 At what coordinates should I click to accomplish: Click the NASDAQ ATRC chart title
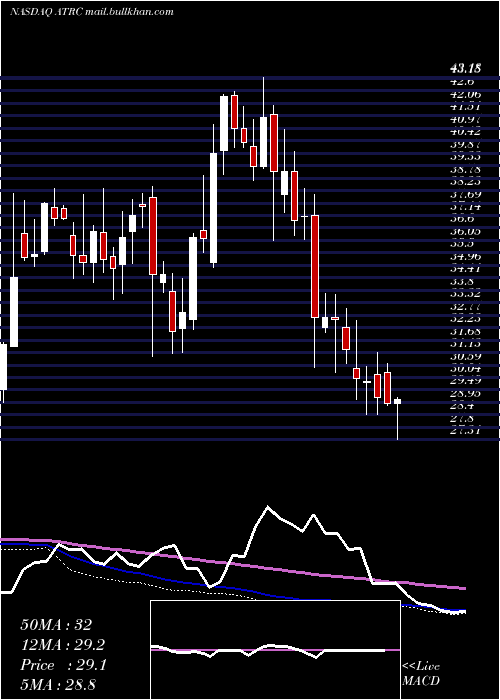pyautogui.click(x=92, y=12)
